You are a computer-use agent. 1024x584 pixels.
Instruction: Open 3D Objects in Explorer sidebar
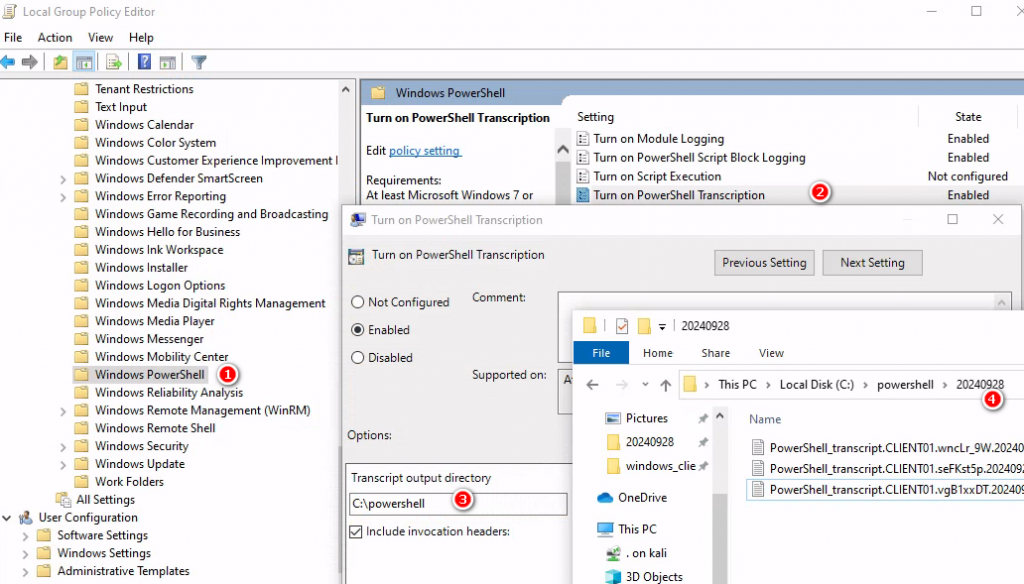tap(644, 576)
